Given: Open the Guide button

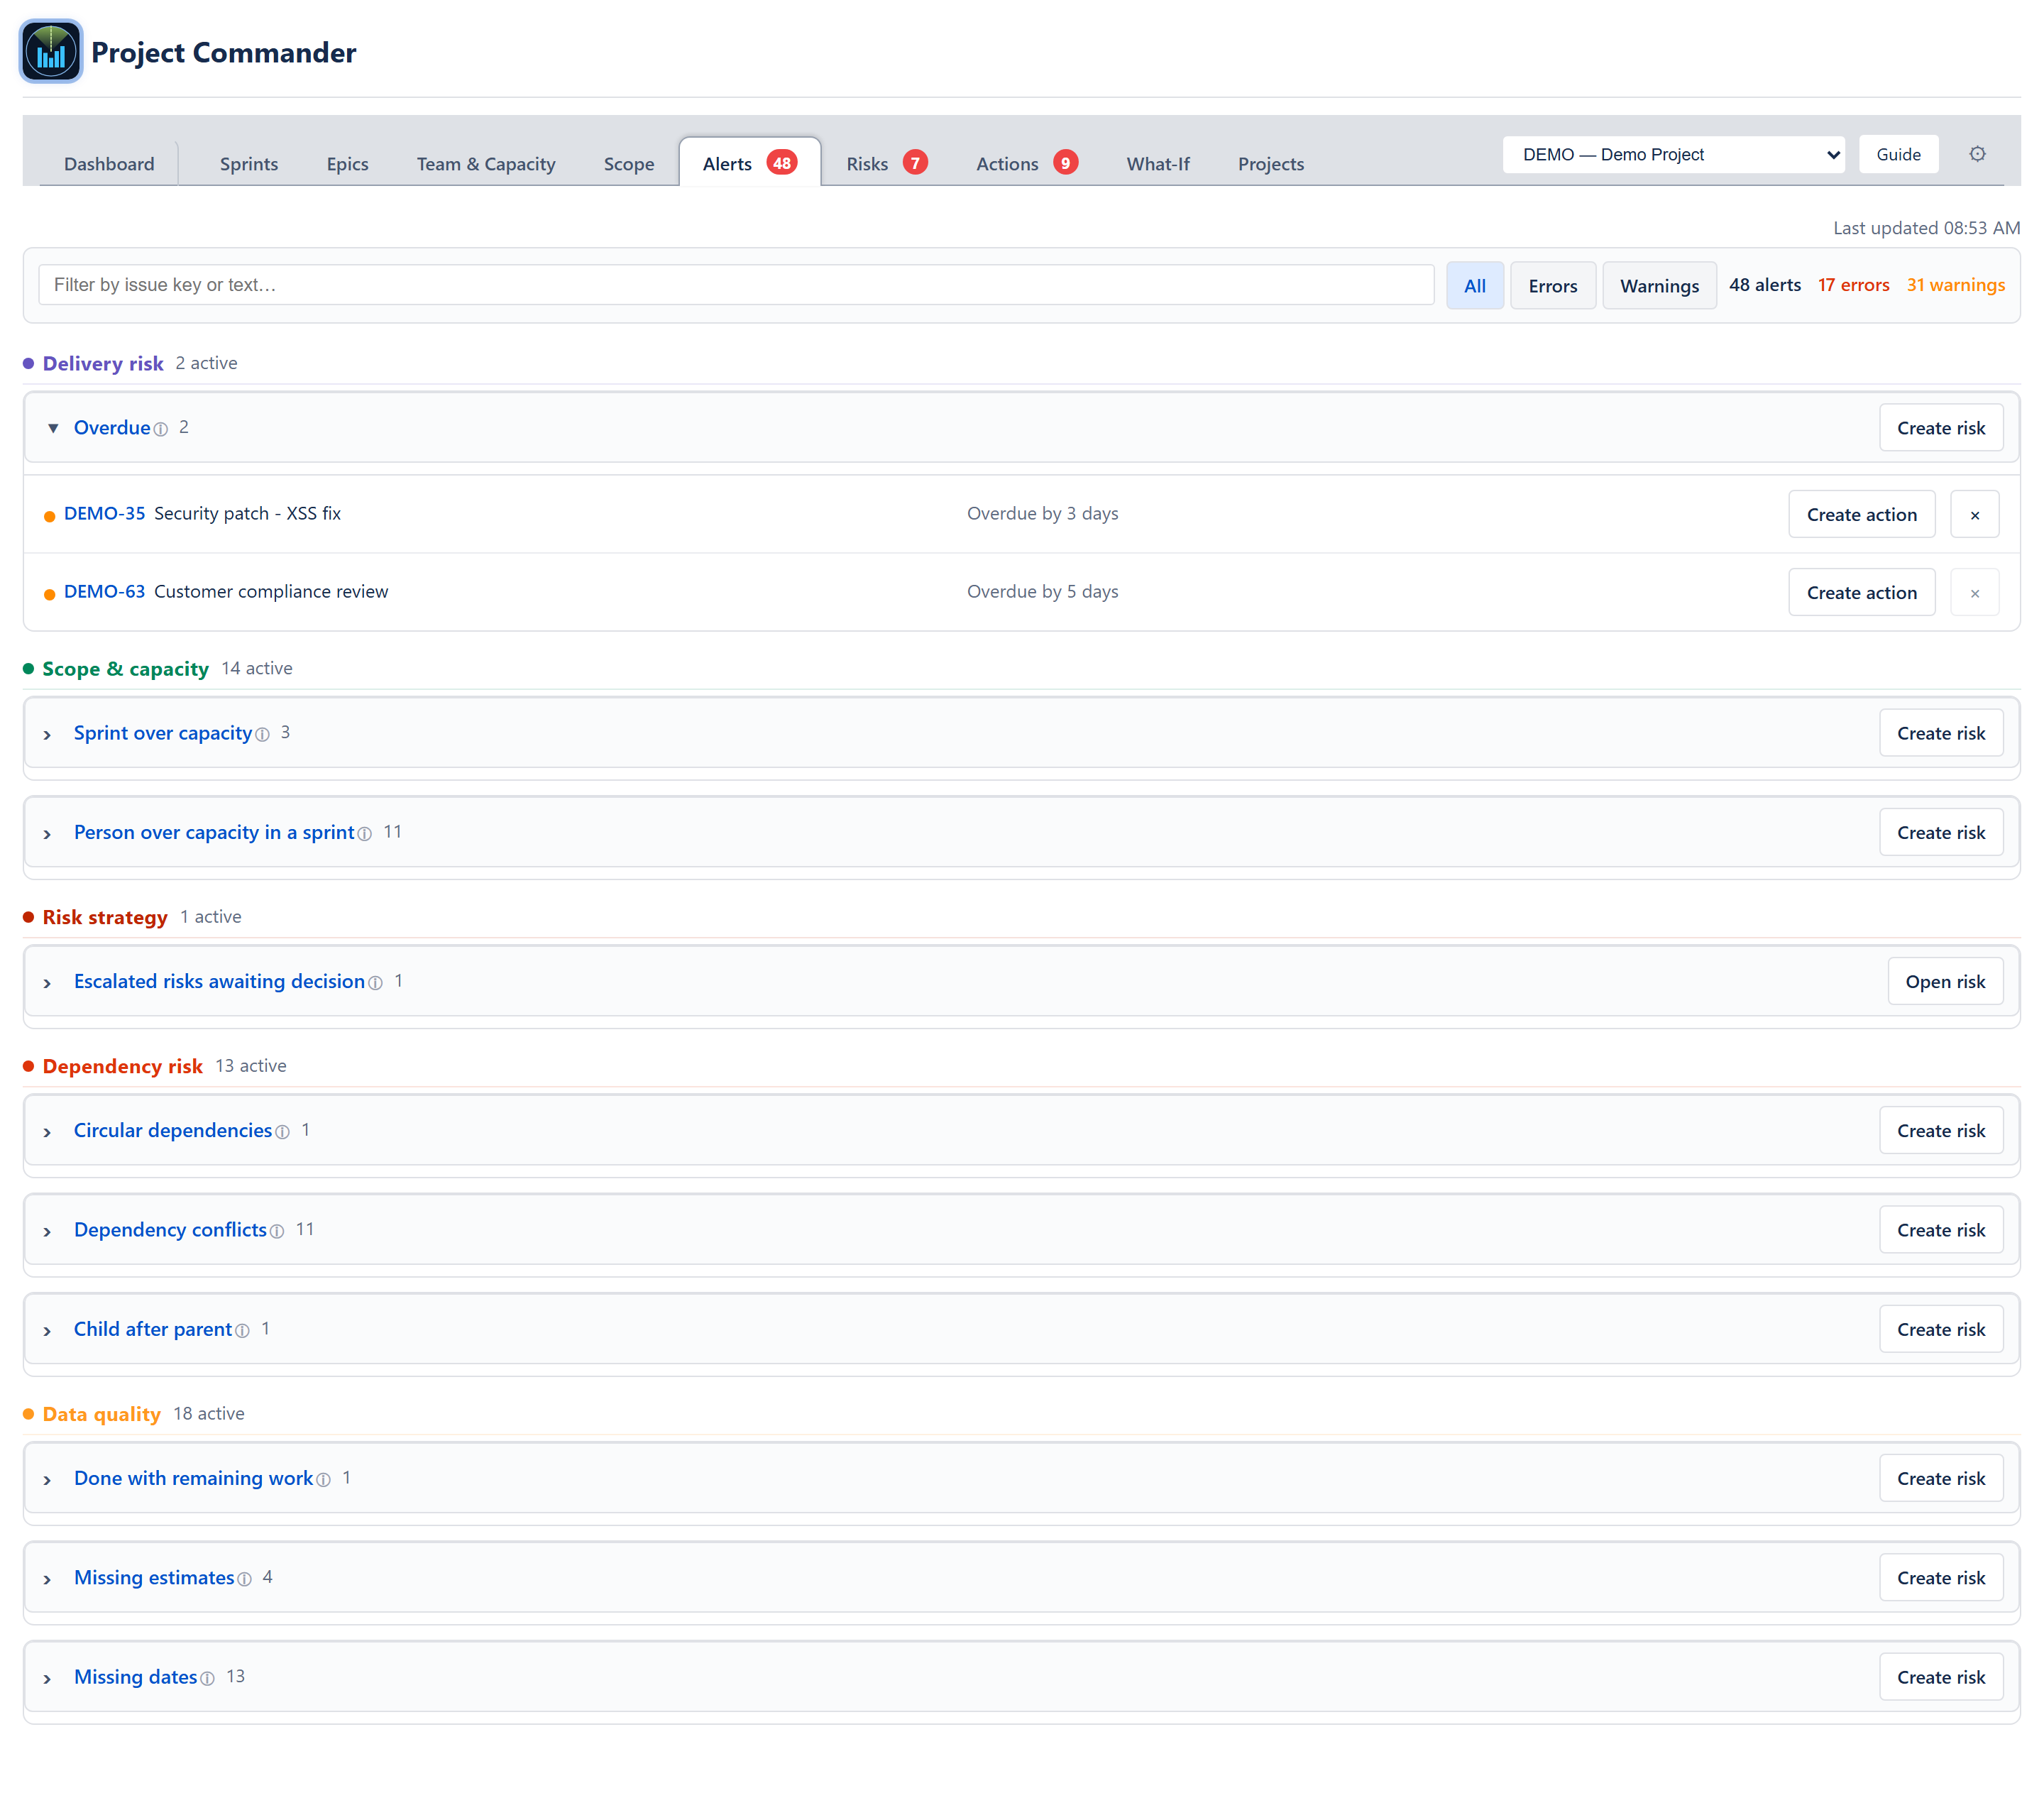Looking at the screenshot, I should pos(1898,154).
